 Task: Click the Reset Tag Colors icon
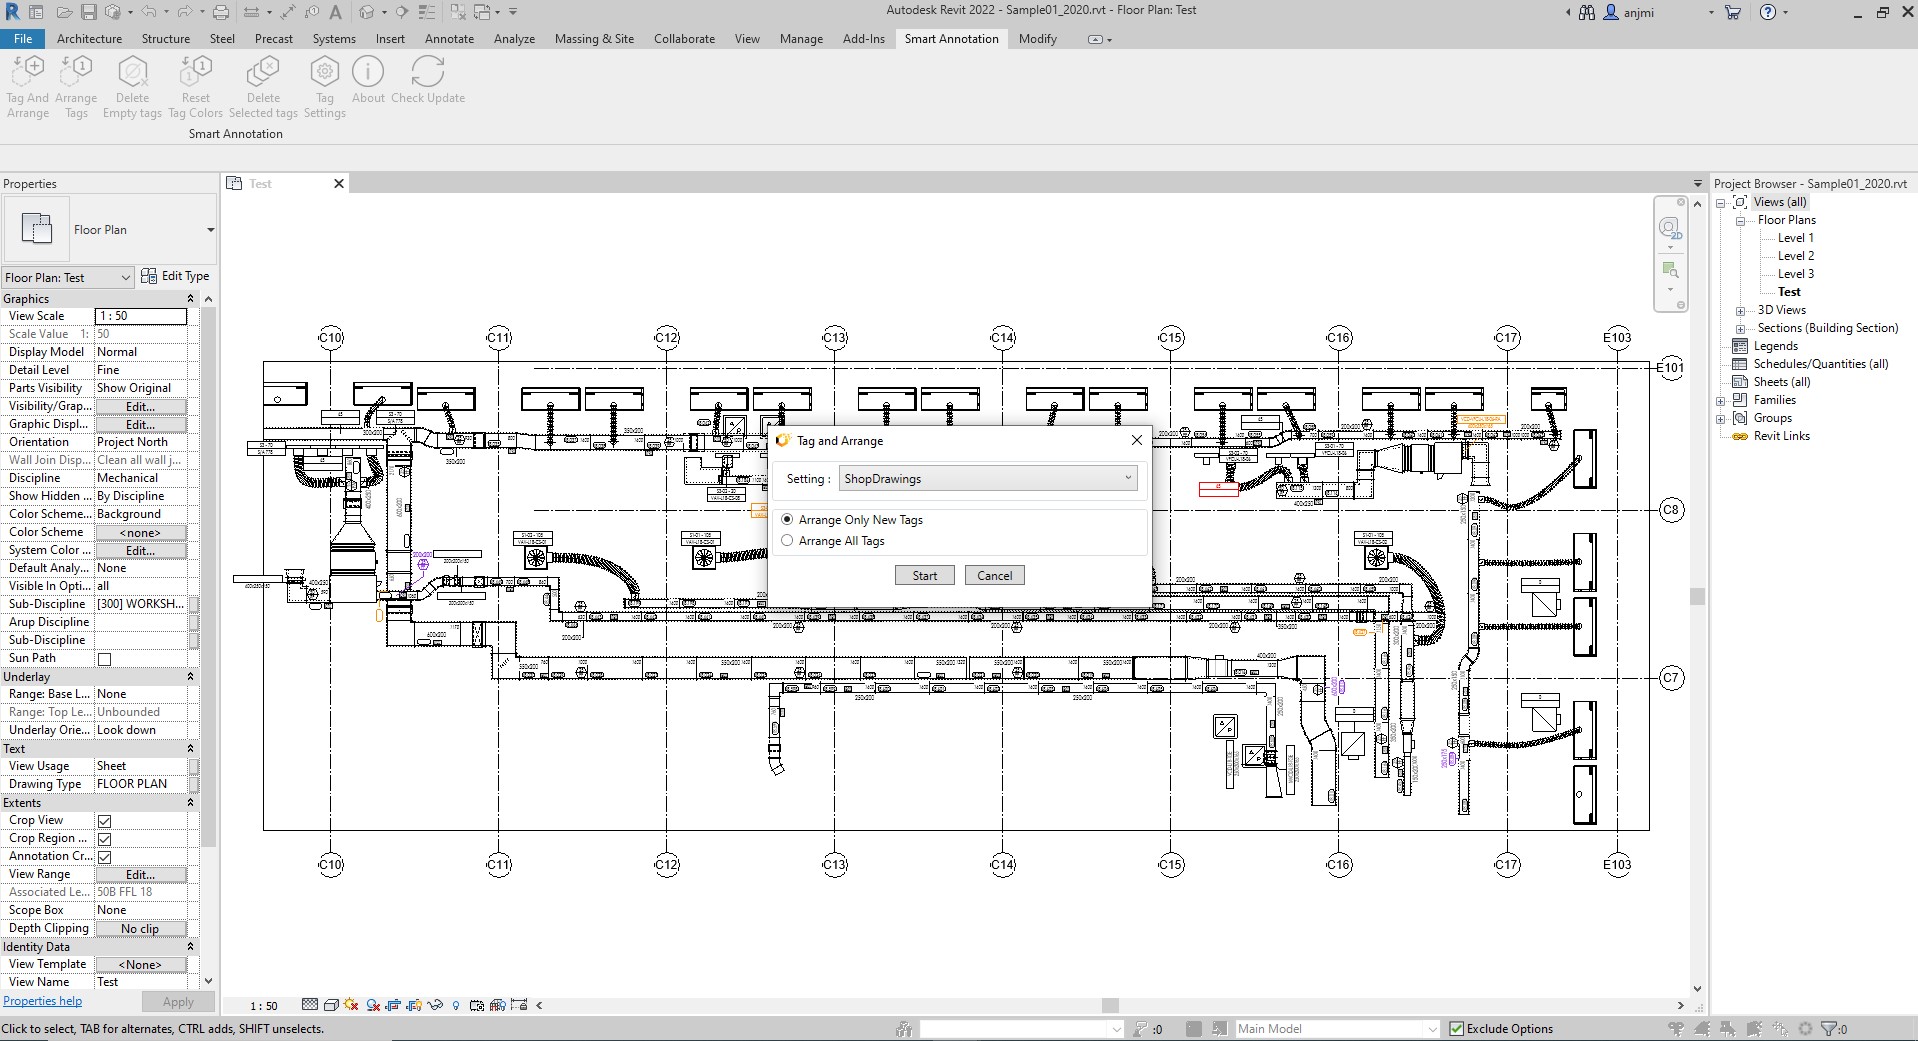pyautogui.click(x=196, y=72)
